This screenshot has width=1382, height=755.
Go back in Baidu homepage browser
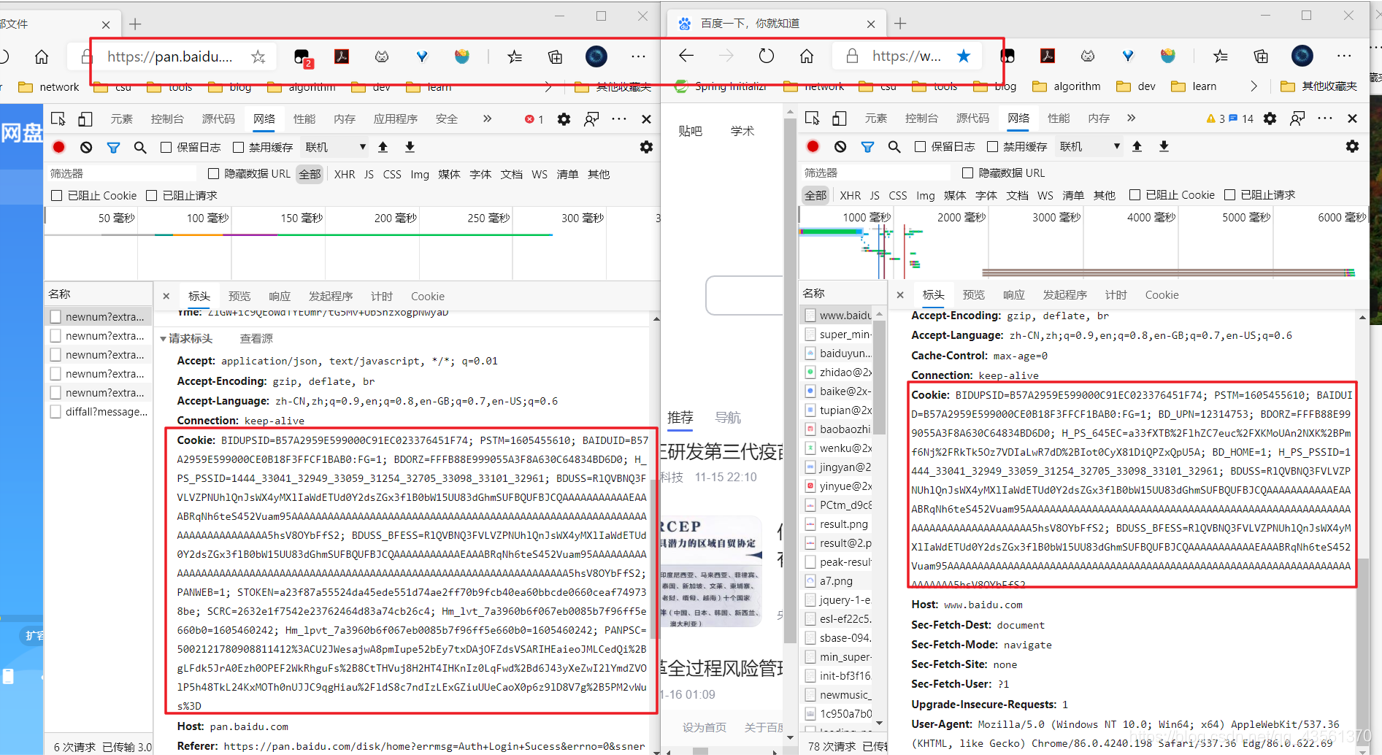686,56
